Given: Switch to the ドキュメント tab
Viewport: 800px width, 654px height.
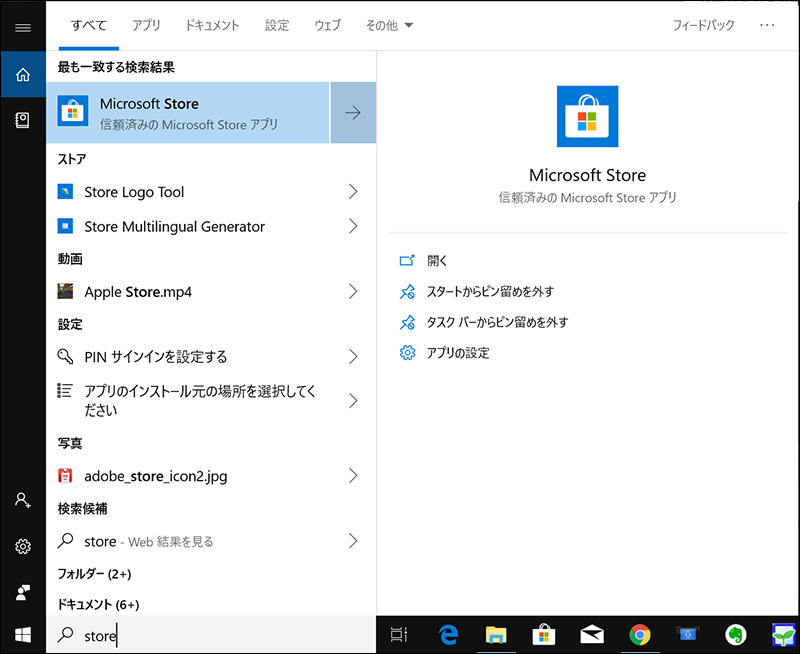Looking at the screenshot, I should click(x=212, y=25).
